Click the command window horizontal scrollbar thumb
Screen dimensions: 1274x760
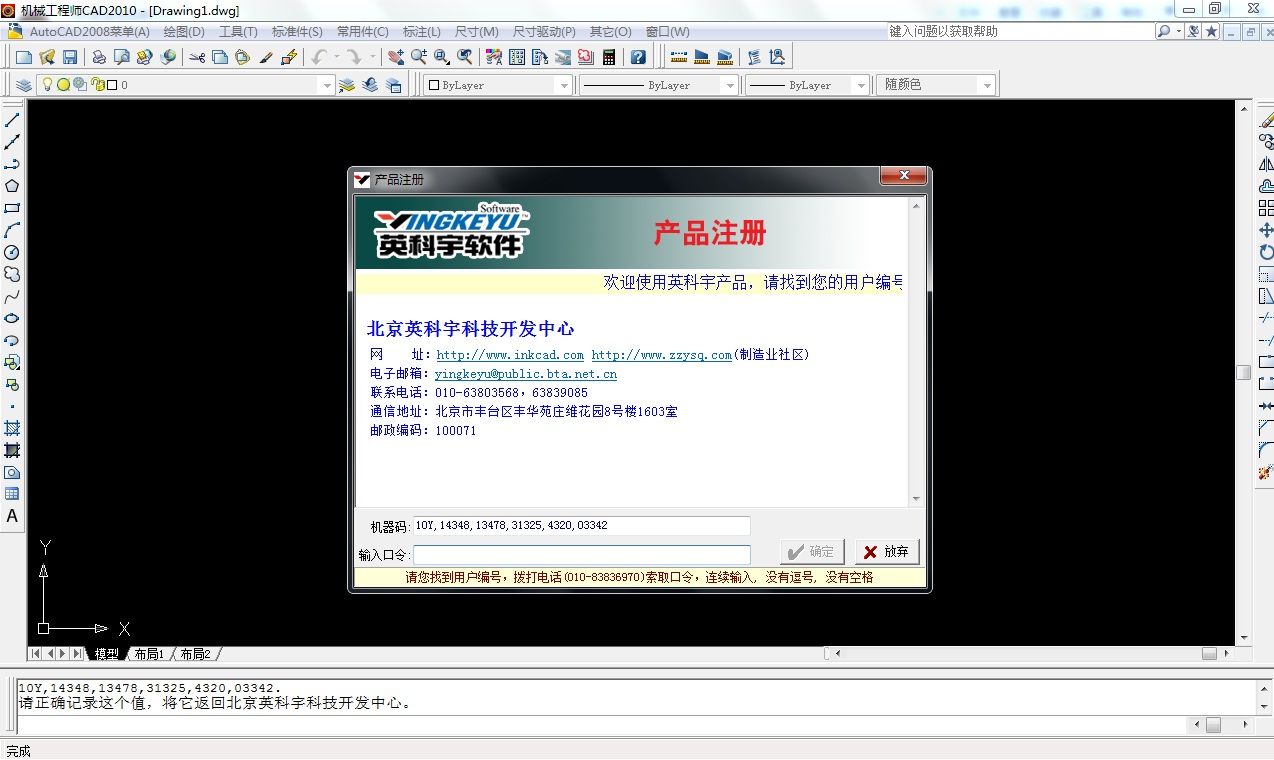(x=1213, y=726)
